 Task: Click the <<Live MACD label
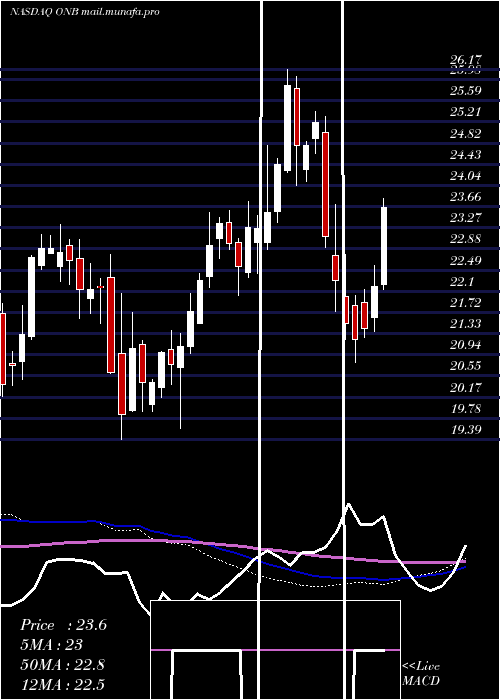421,673
